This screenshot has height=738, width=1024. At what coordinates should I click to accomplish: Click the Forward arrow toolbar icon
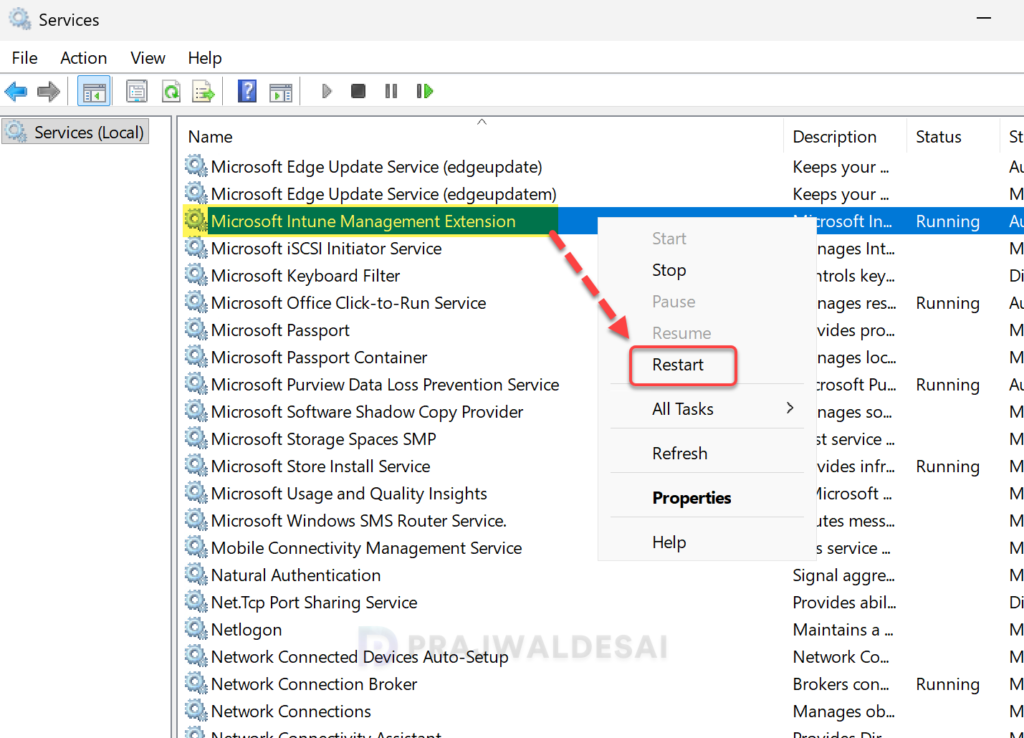click(x=49, y=91)
